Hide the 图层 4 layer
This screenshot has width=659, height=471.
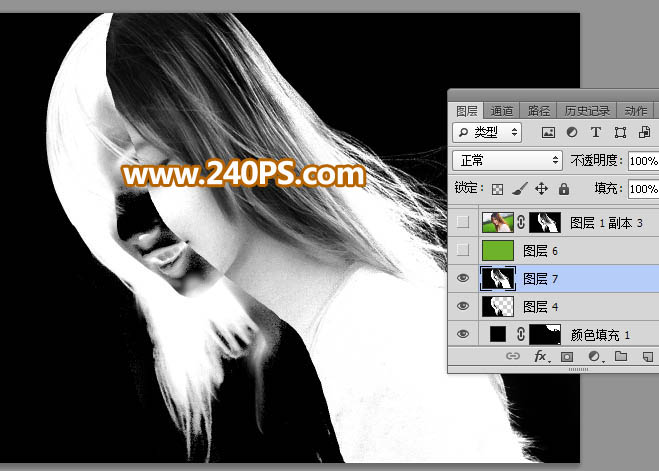pyautogui.click(x=463, y=306)
